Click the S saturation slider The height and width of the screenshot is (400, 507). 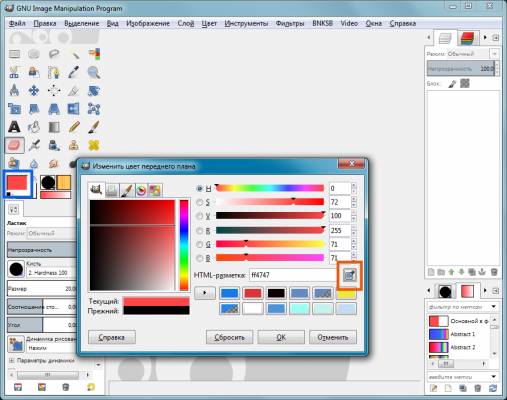[x=270, y=202]
